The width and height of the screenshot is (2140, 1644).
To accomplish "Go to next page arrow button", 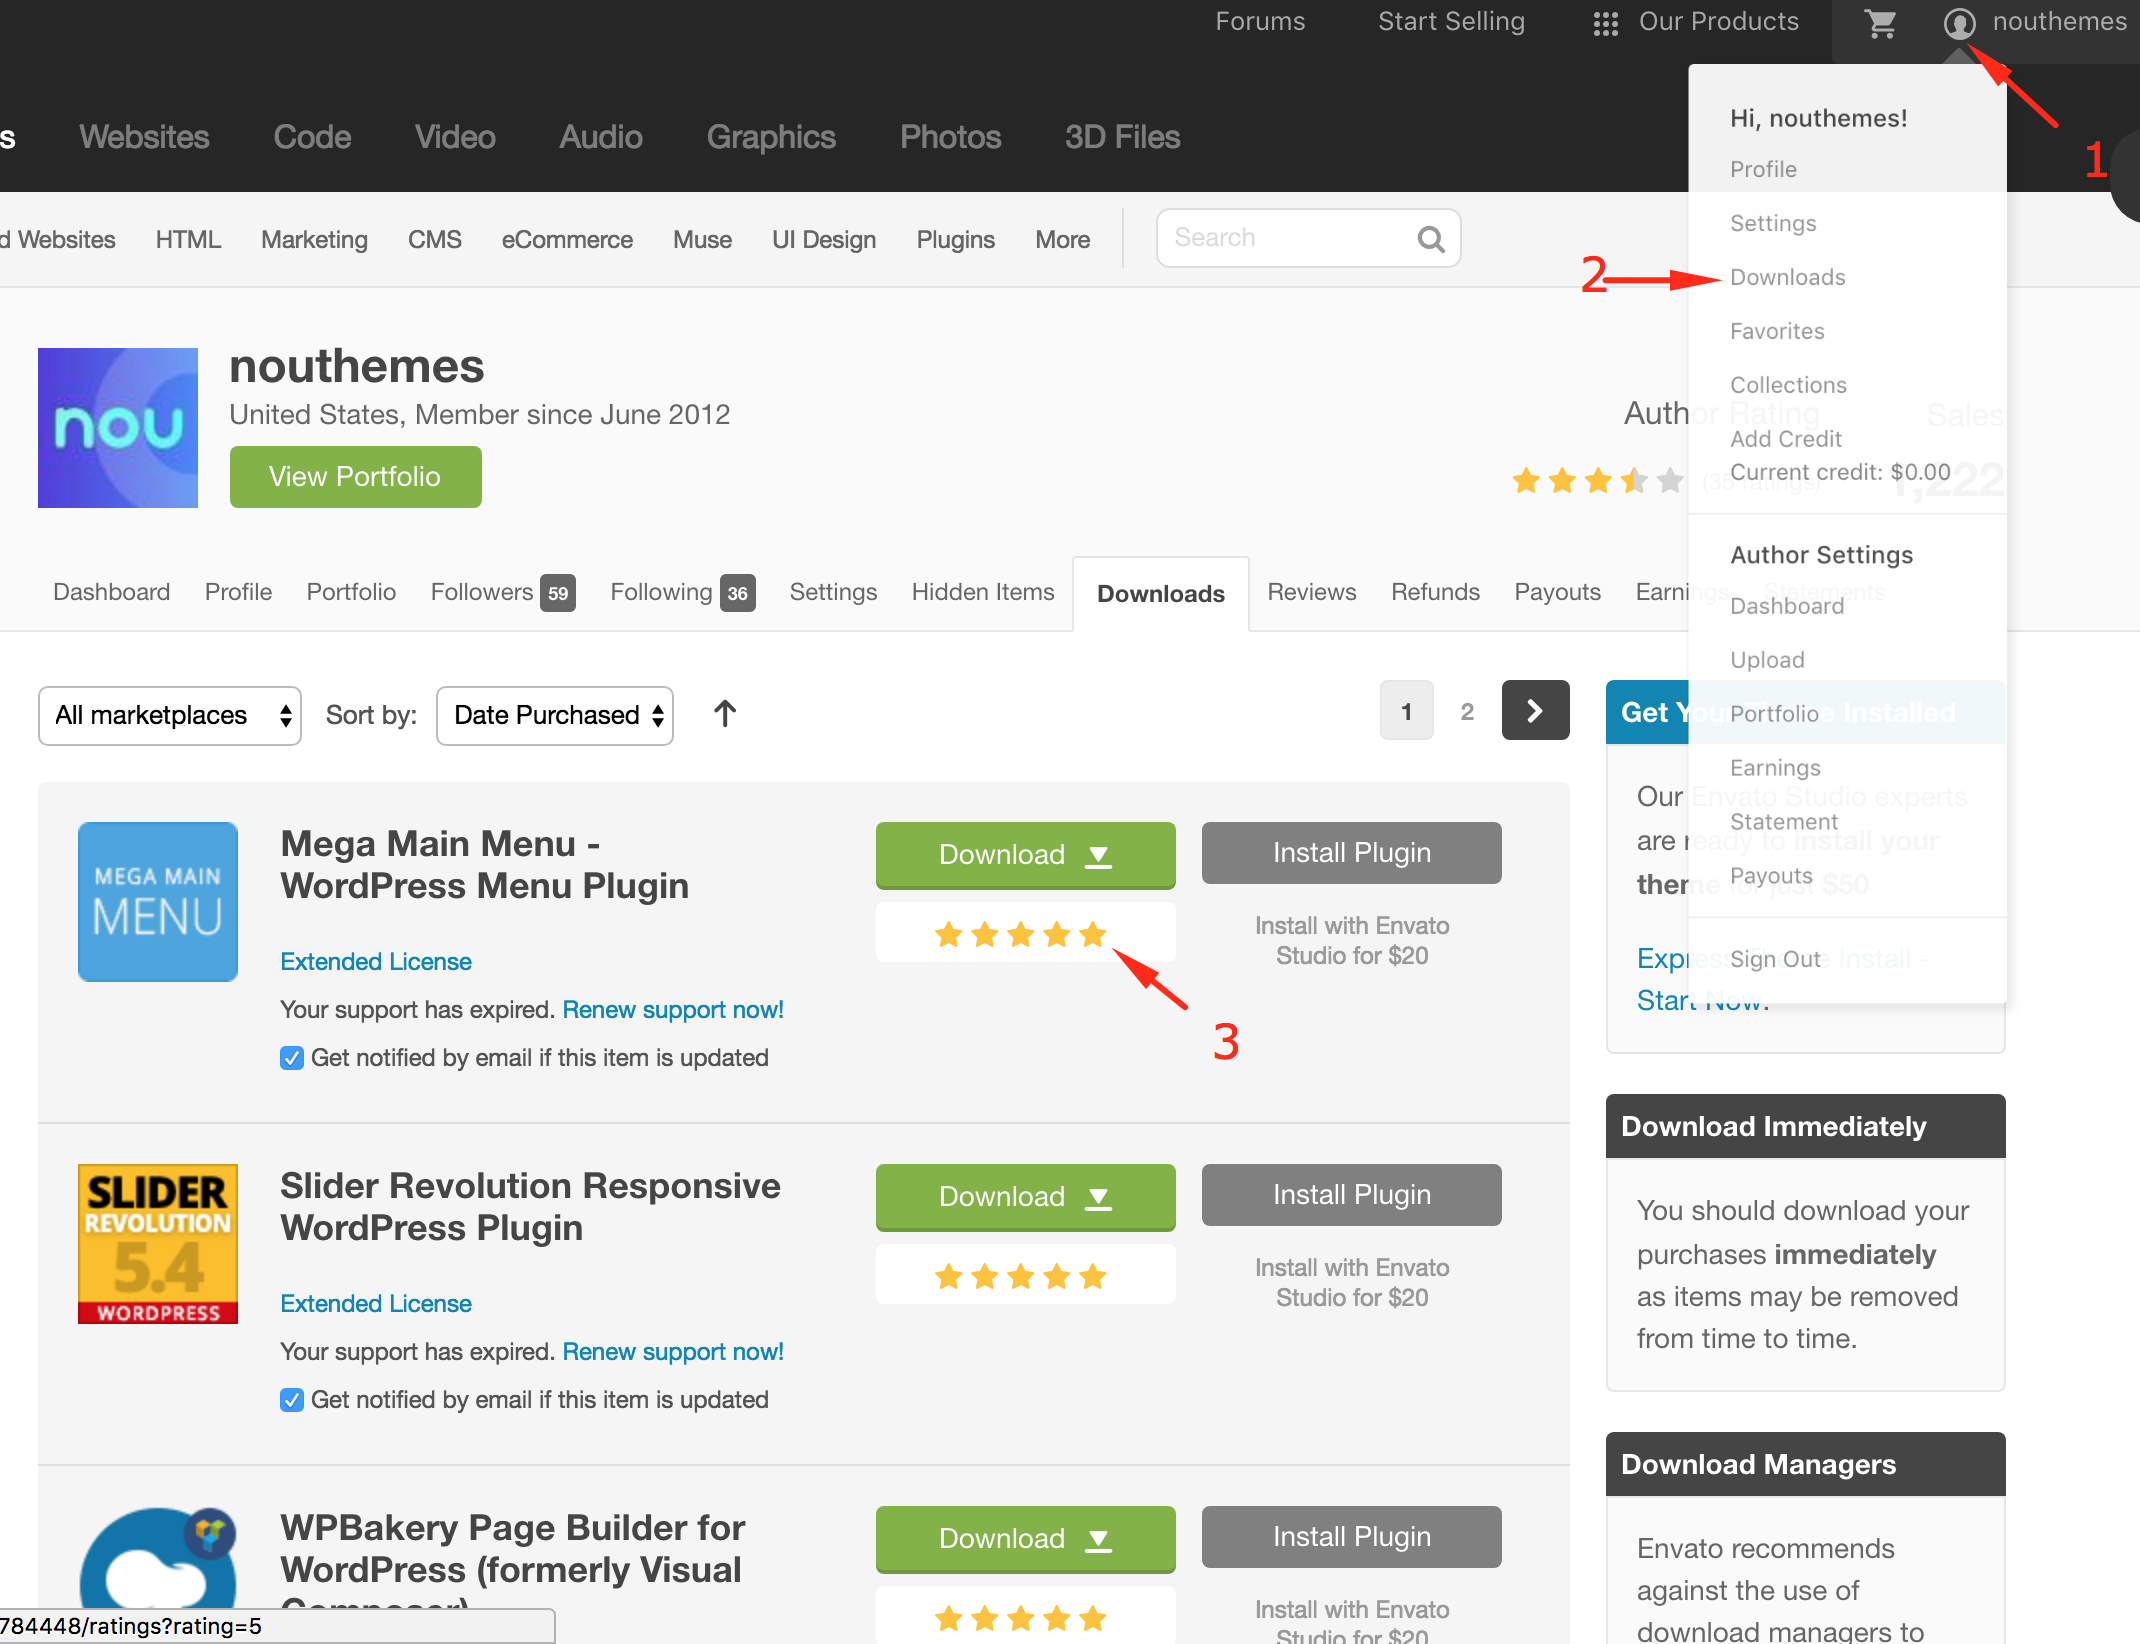I will tap(1535, 711).
